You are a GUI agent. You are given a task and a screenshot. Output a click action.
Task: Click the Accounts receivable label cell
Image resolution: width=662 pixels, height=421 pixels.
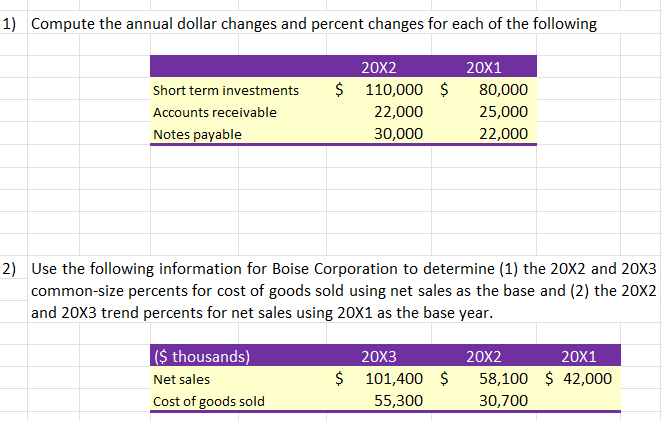click(214, 112)
